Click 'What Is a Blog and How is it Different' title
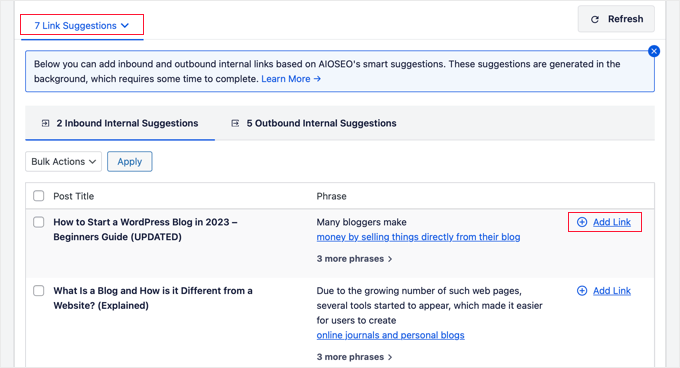This screenshot has height=368, width=680. [x=153, y=298]
